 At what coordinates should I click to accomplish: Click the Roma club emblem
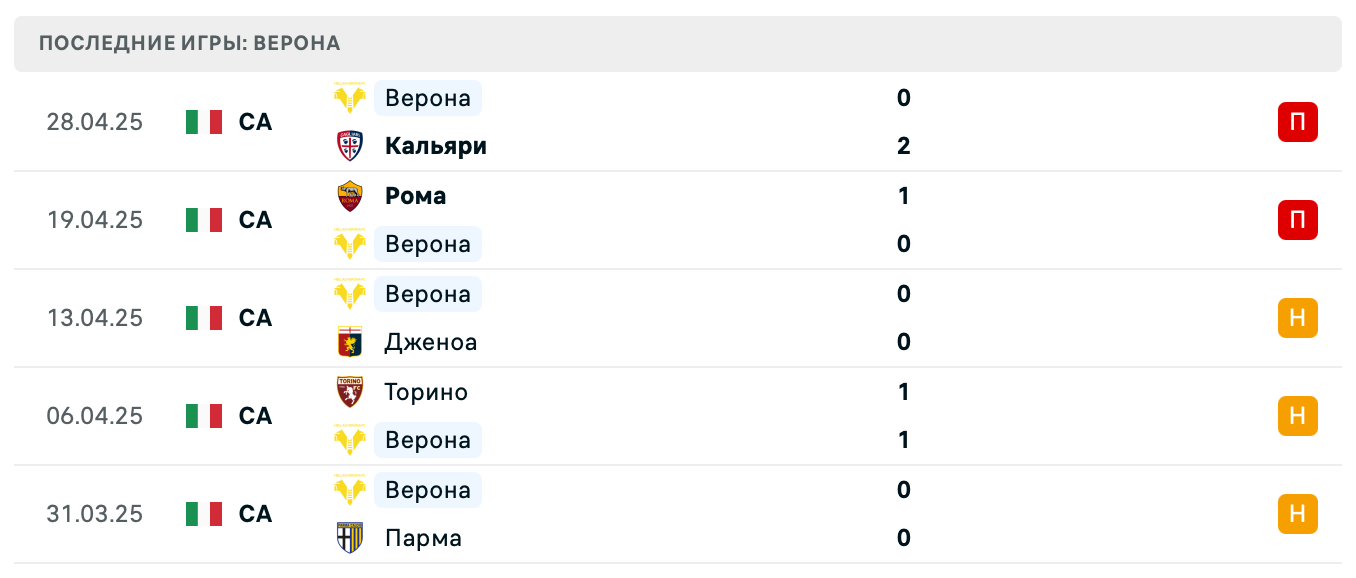click(x=351, y=195)
